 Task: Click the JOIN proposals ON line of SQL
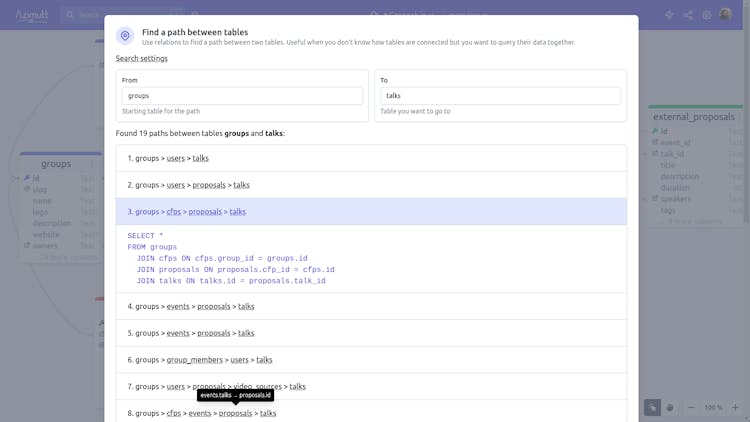click(x=235, y=270)
